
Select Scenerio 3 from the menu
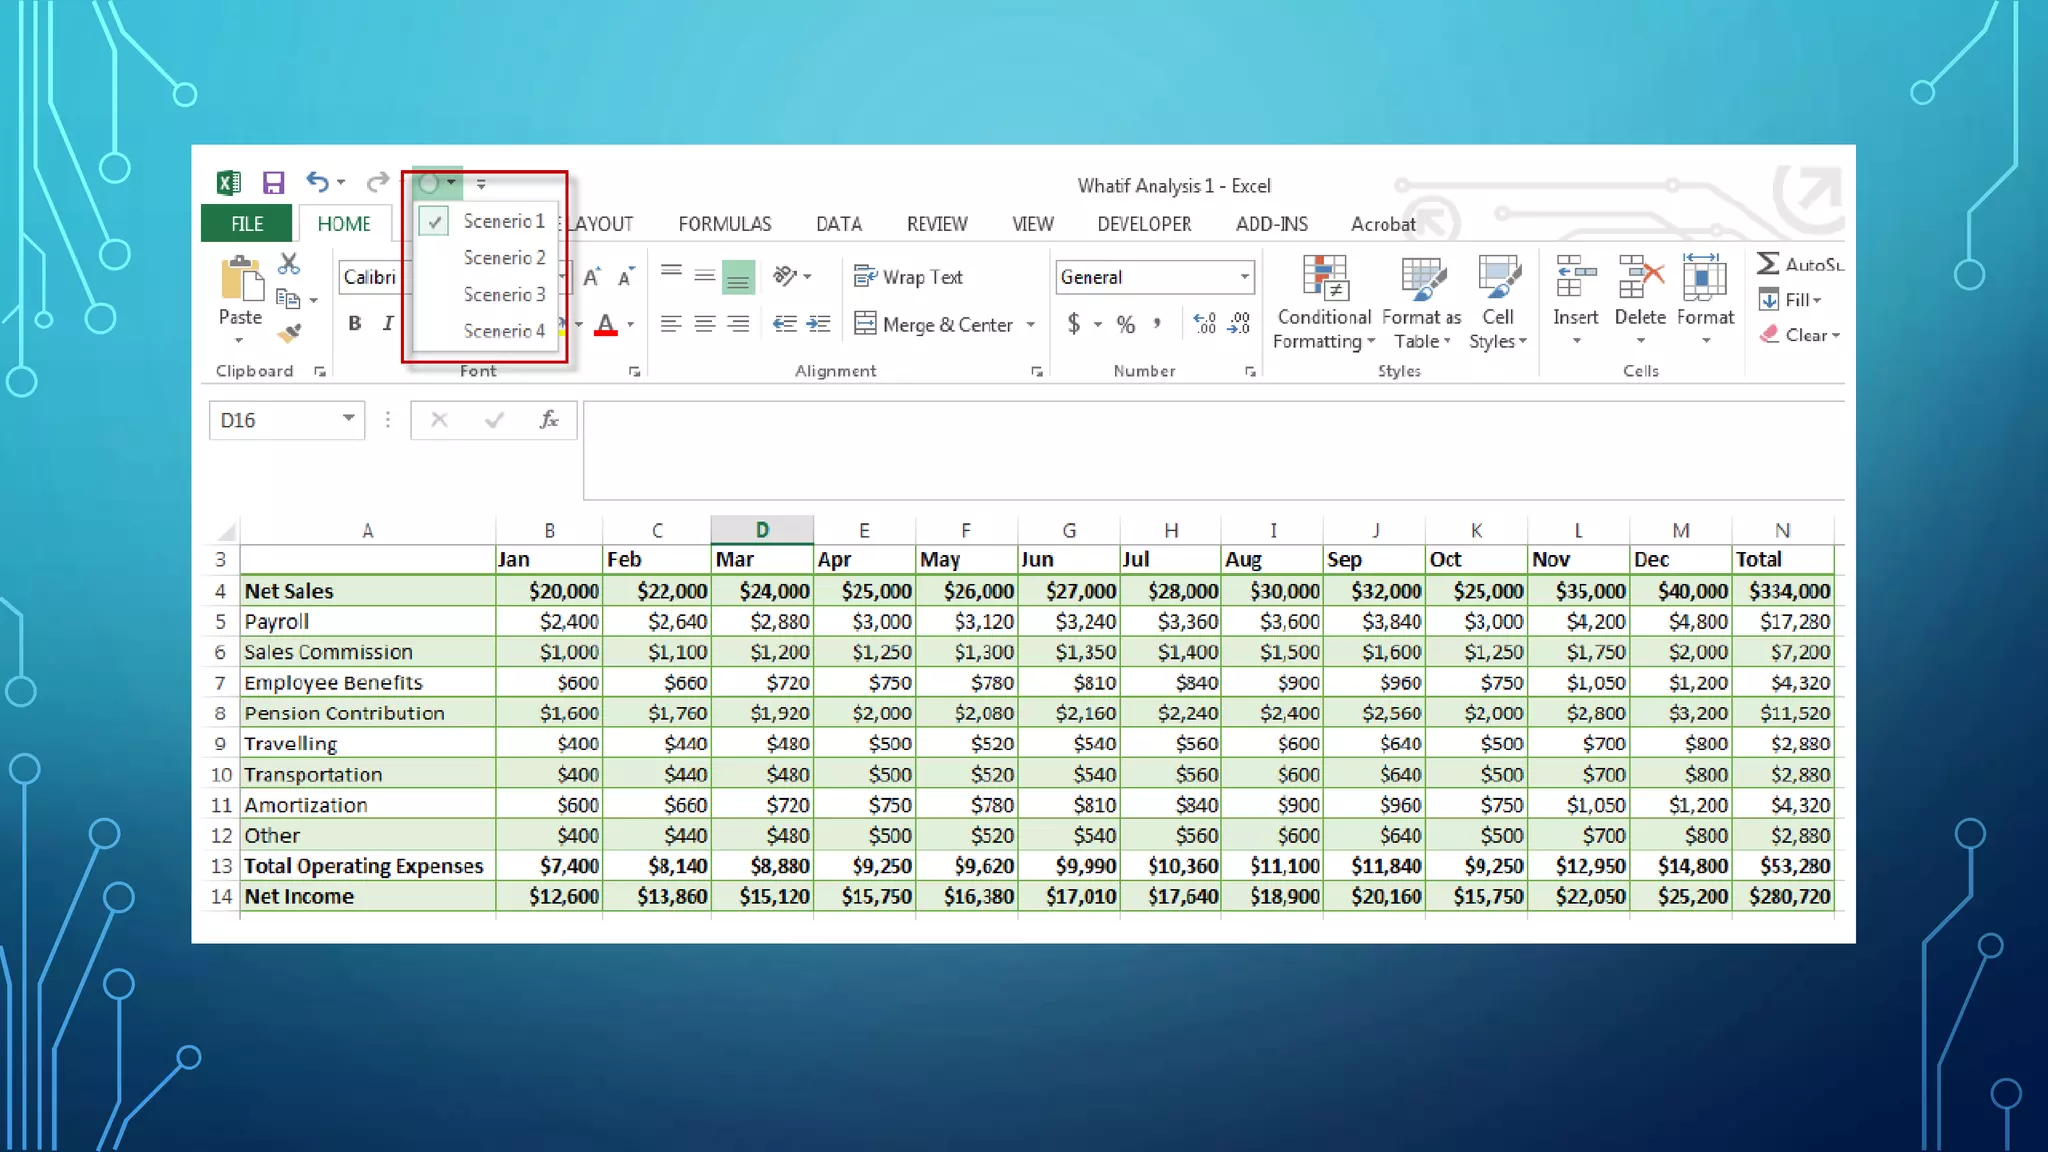pos(504,295)
